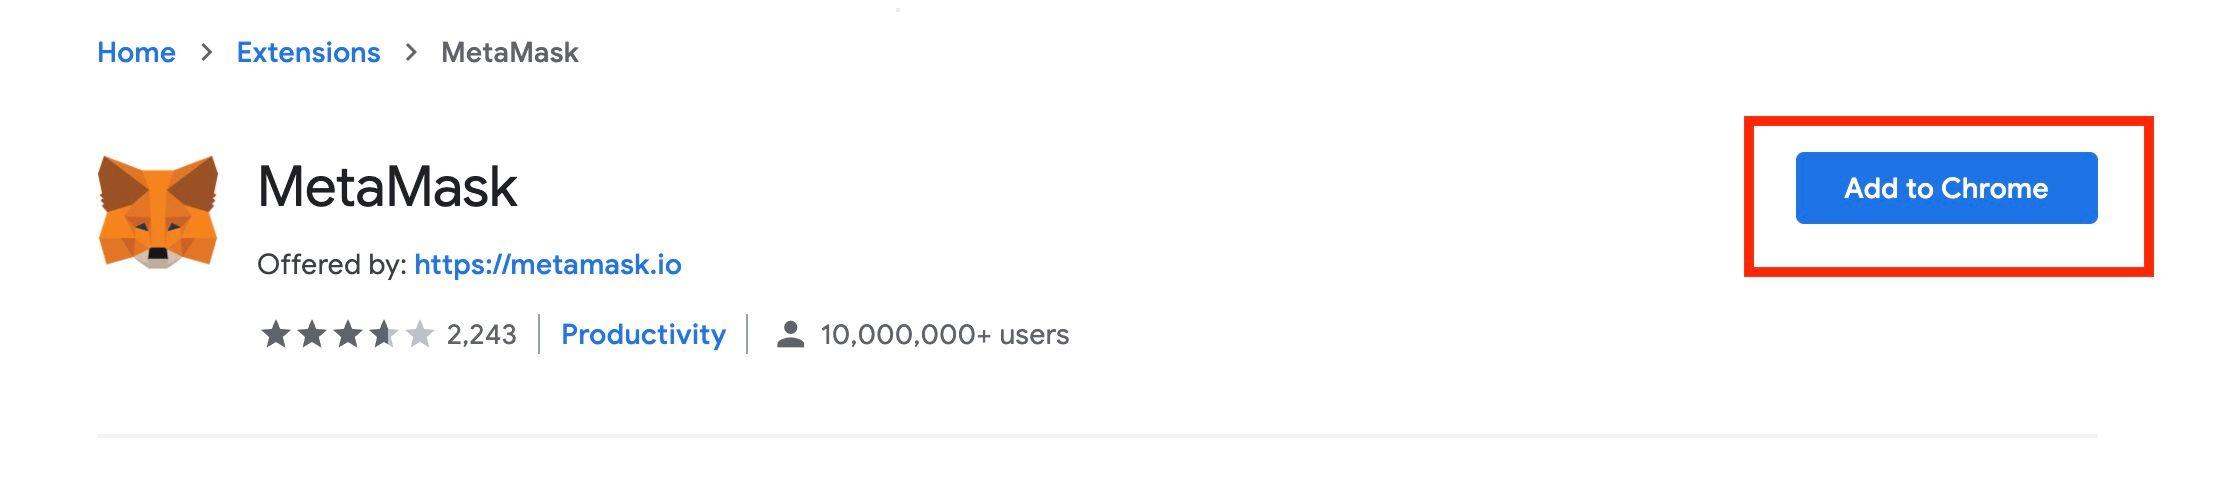The width and height of the screenshot is (2224, 486).
Task: Open the Productivity category link
Action: click(x=643, y=334)
